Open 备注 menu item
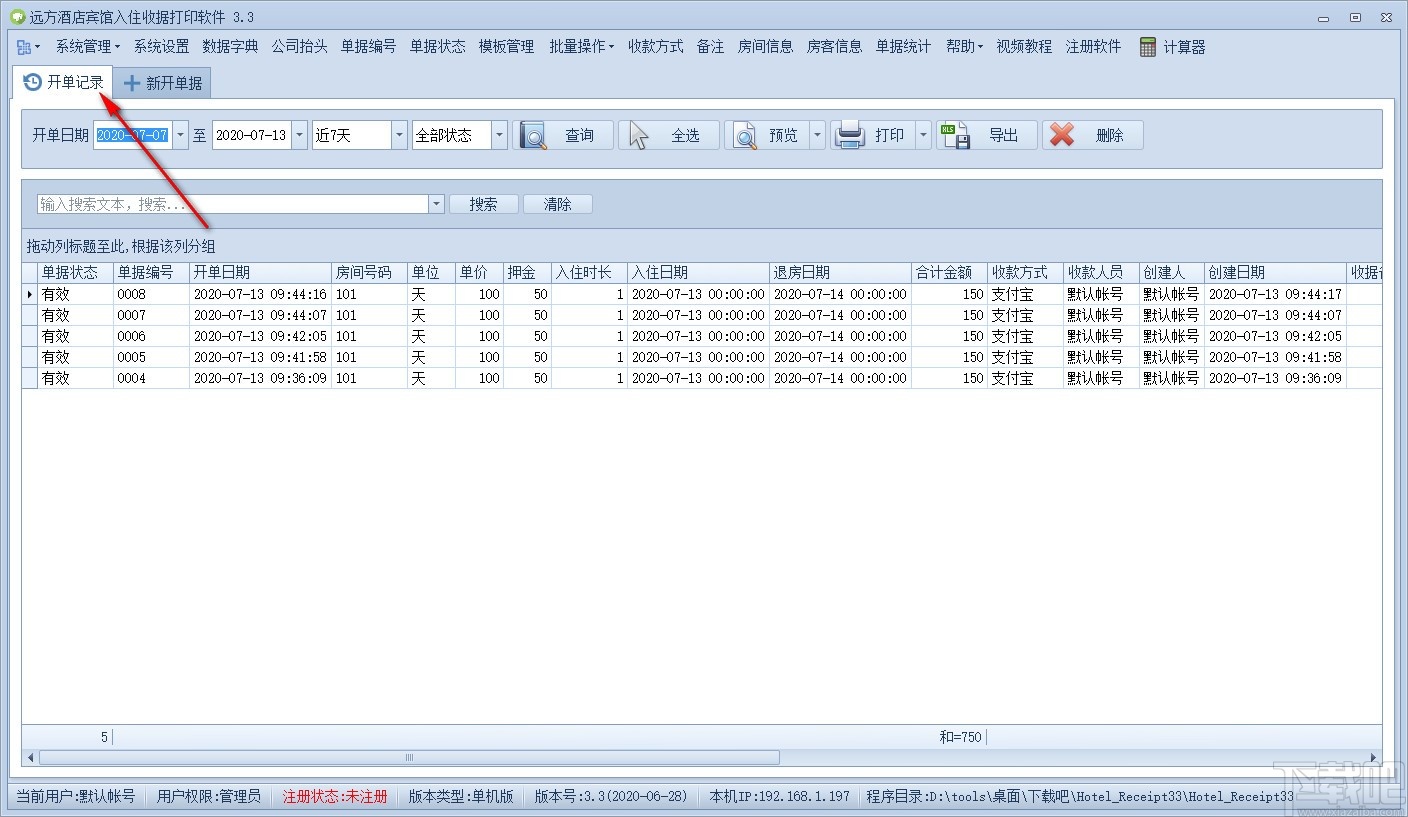The width and height of the screenshot is (1408, 817). tap(711, 47)
